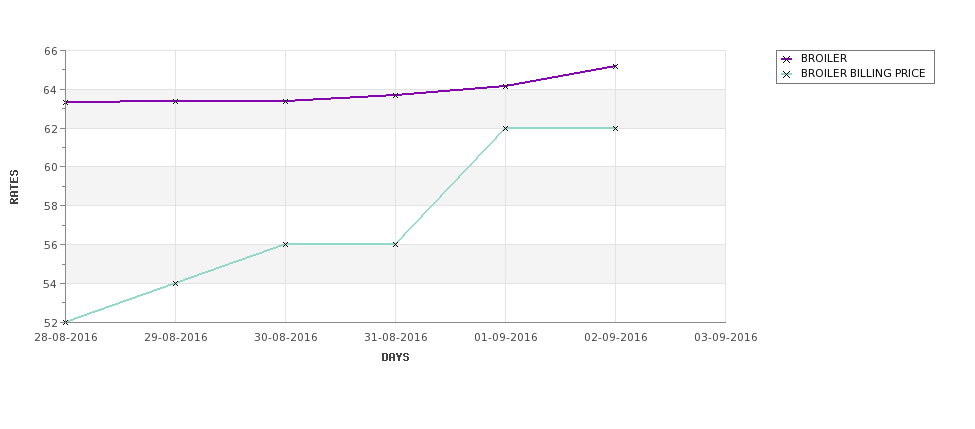Click billing price point at 56 on 30-08-2016
Screen dimensions: 975x429
[285, 244]
